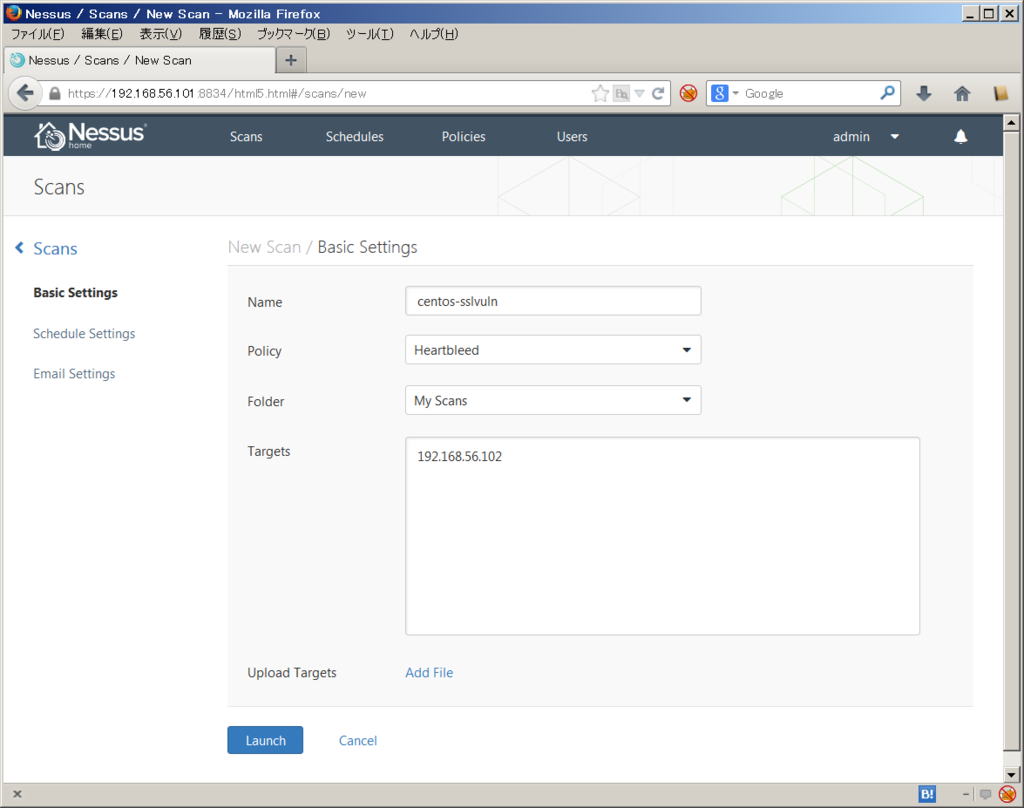Return to Scans list via sidebar link
The image size is (1024, 808).
(x=55, y=248)
